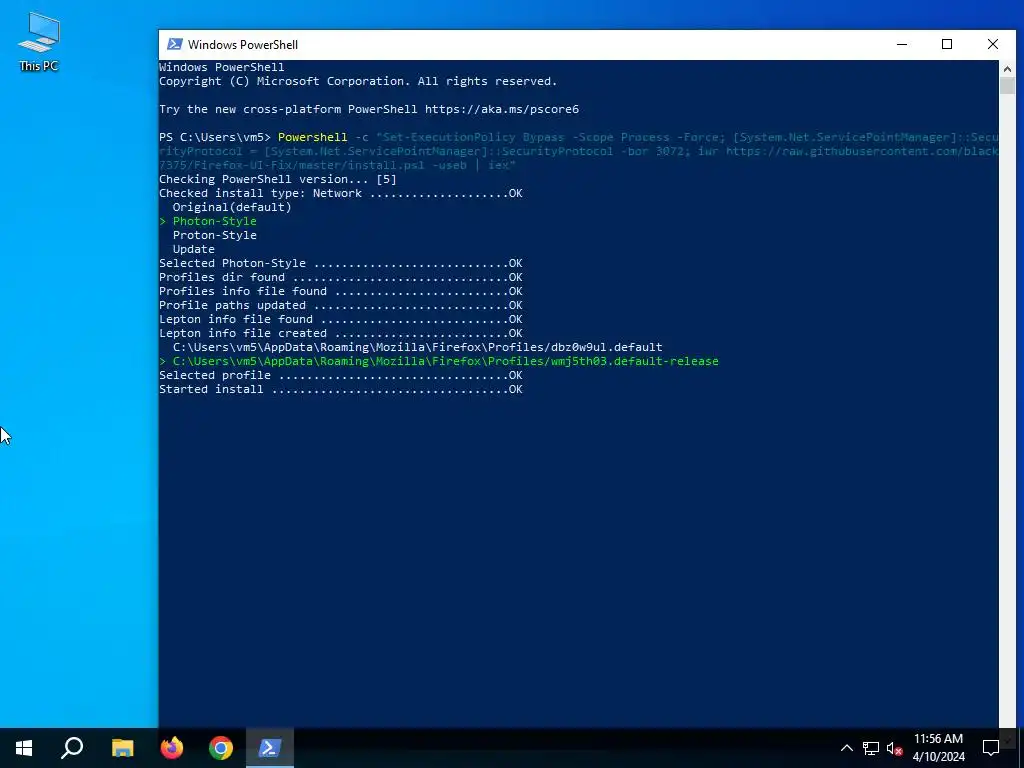The height and width of the screenshot is (768, 1024).
Task: Launch Google Chrome from the taskbar
Action: pyautogui.click(x=221, y=748)
